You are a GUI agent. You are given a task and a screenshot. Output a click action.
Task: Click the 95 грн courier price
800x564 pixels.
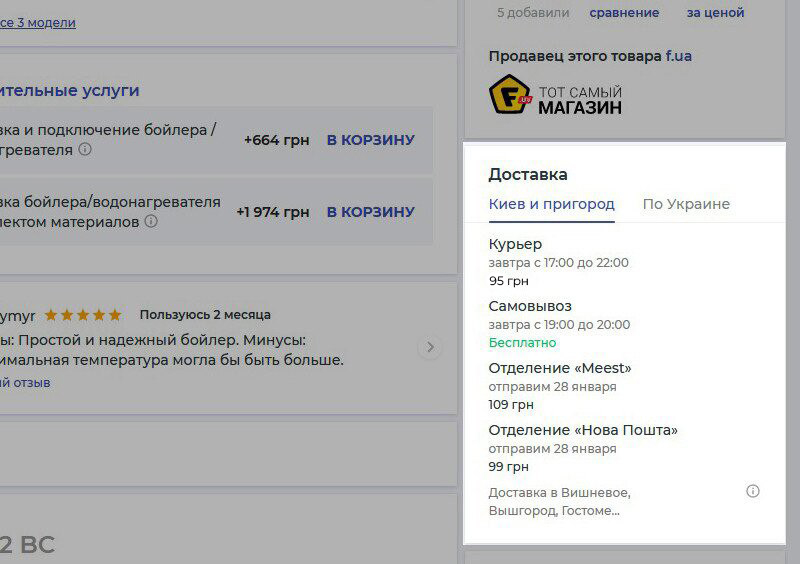click(x=508, y=281)
